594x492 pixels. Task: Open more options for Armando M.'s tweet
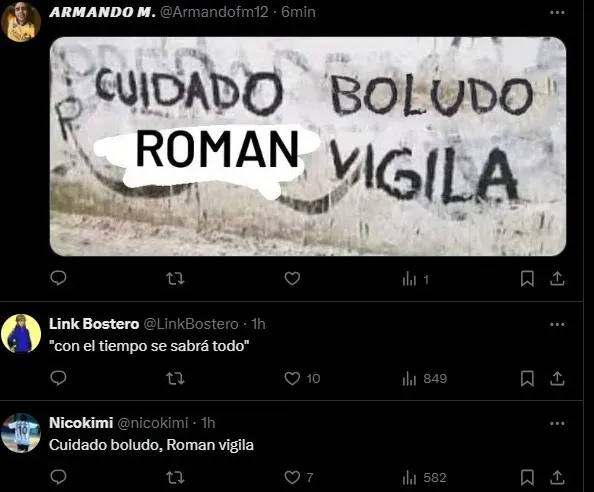coord(557,12)
